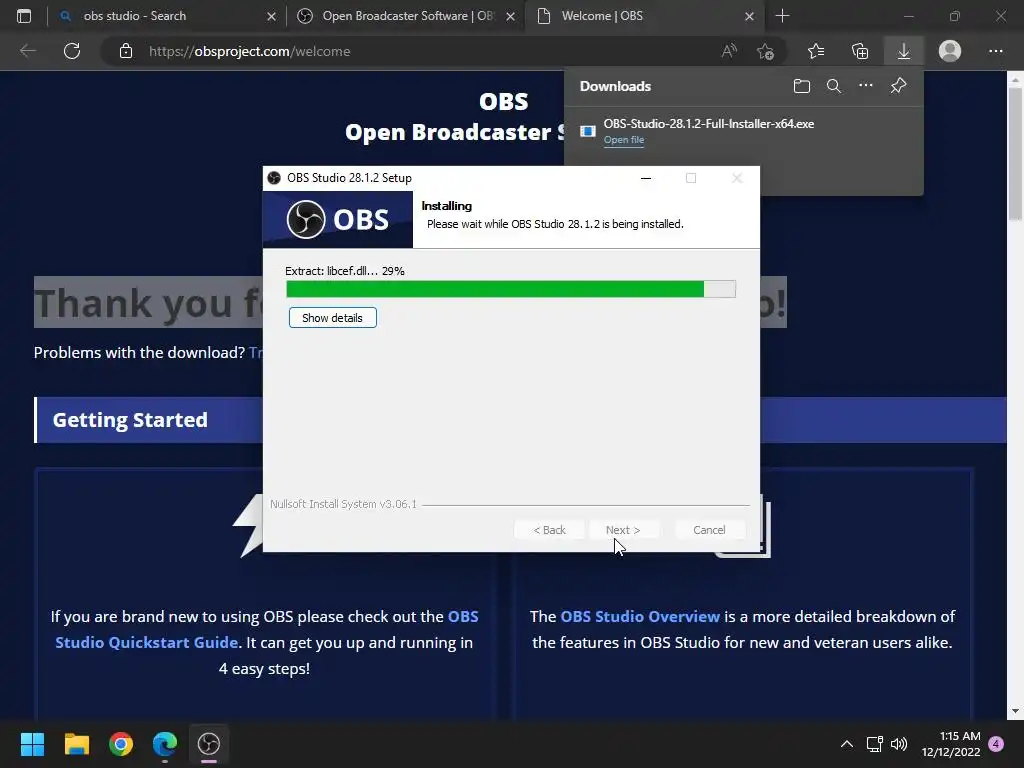This screenshot has width=1024, height=768.
Task: Click the scrollbar down arrow
Action: (1015, 711)
